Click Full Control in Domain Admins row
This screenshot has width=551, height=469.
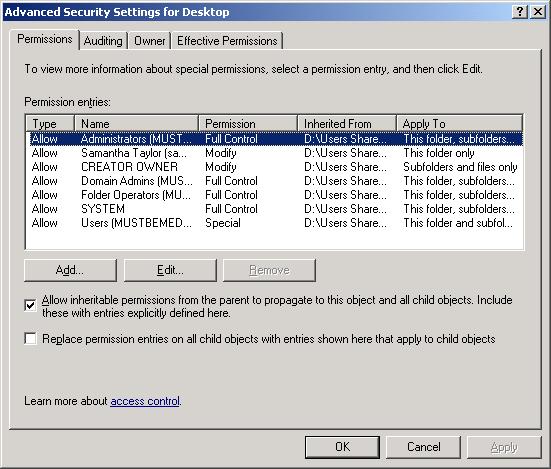click(x=231, y=181)
